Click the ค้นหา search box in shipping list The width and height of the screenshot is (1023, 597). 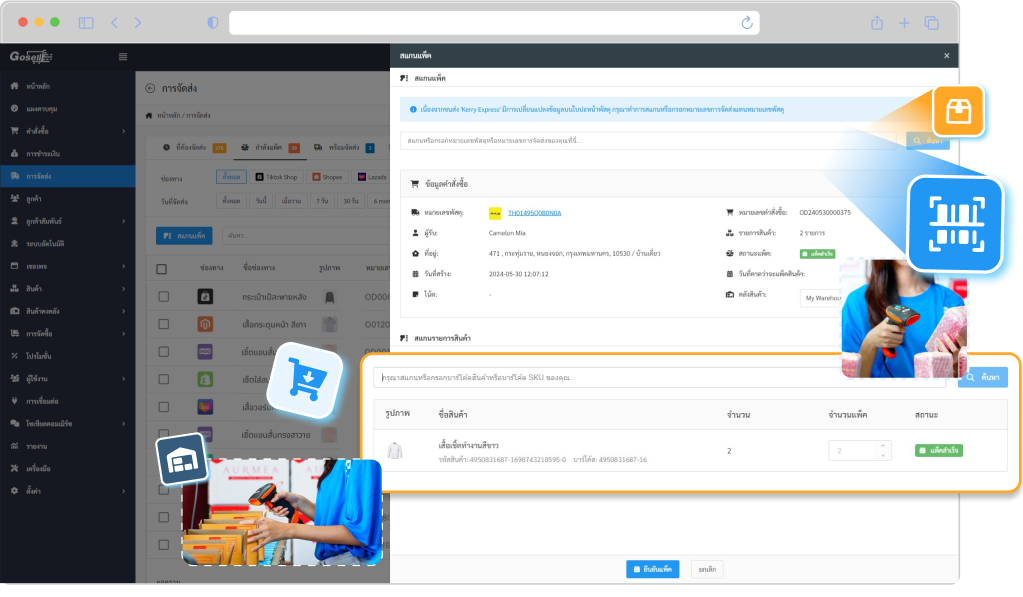305,236
